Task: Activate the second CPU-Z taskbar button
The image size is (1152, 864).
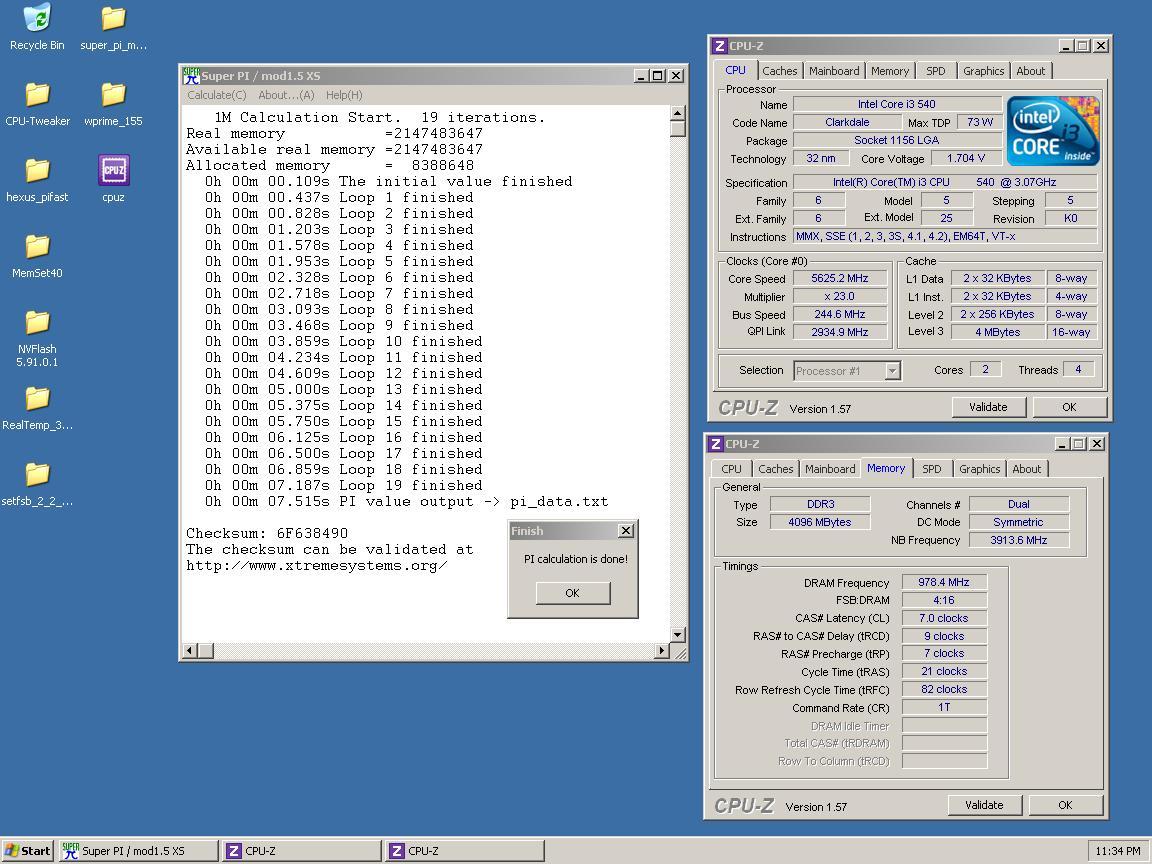Action: coord(465,851)
